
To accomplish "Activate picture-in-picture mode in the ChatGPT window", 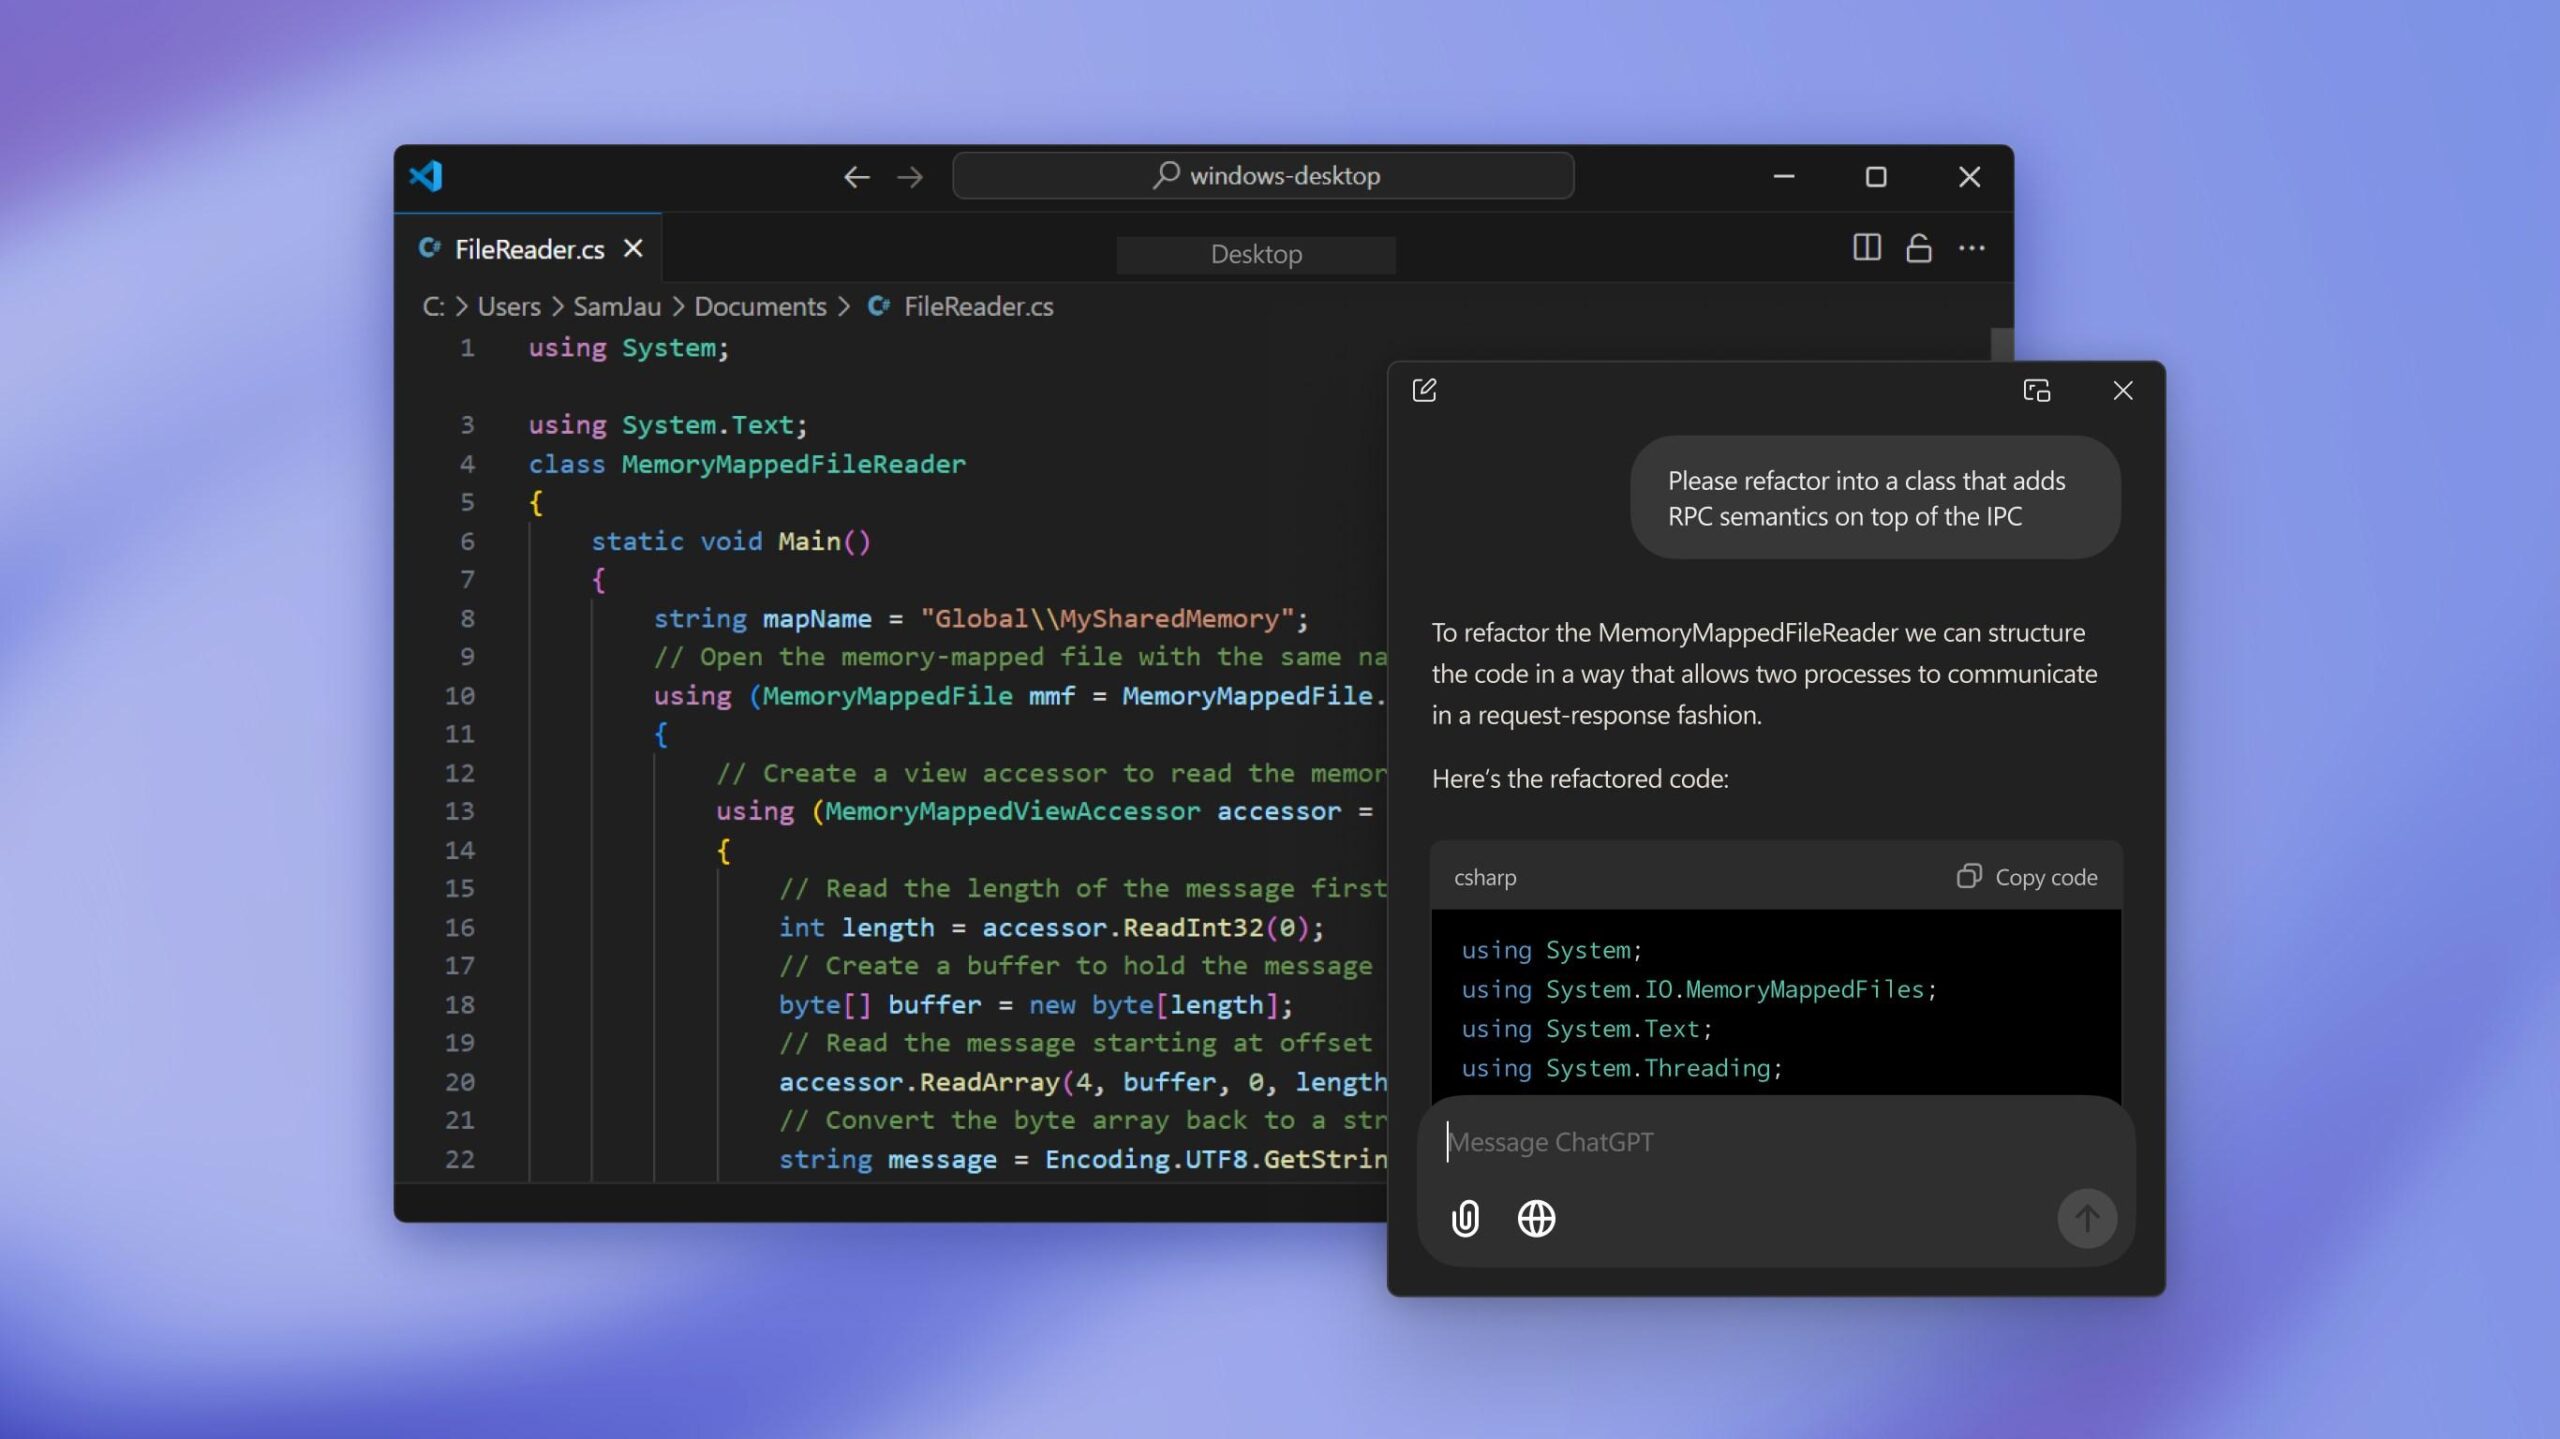I will 2038,390.
